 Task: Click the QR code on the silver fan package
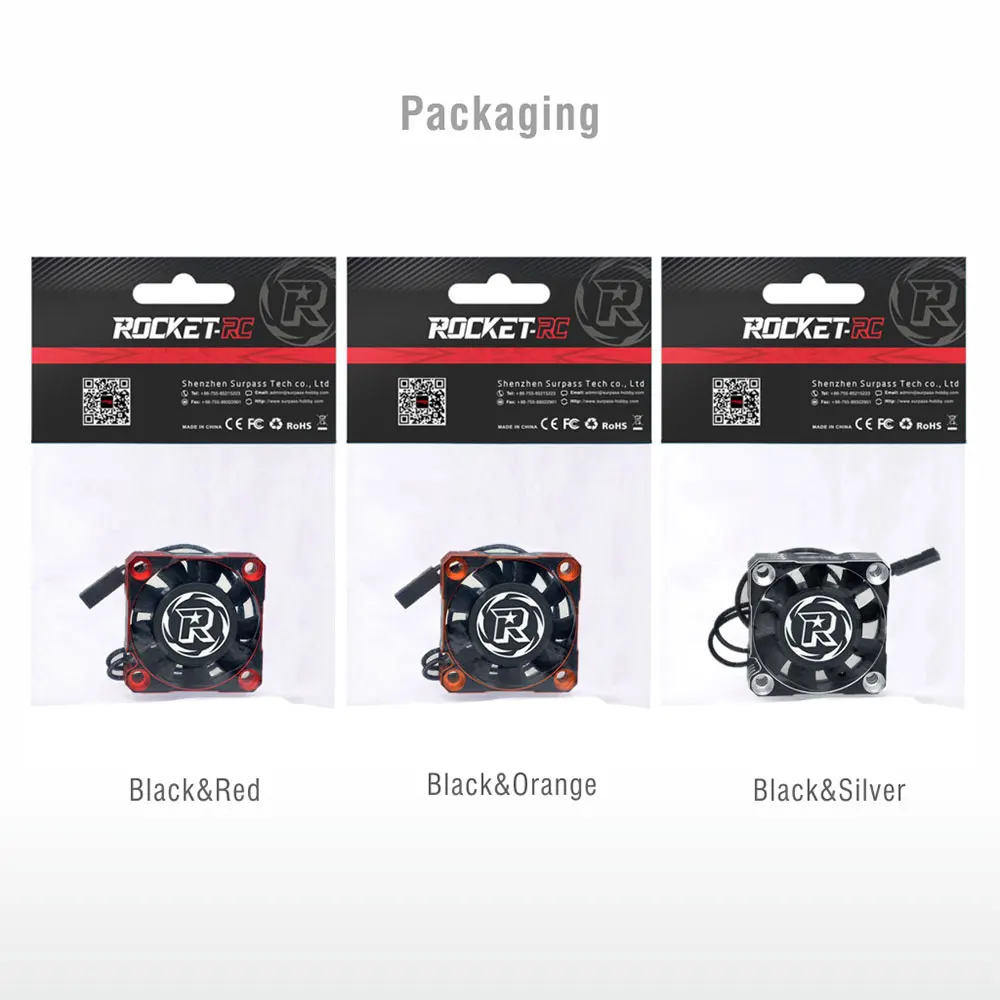[x=736, y=401]
